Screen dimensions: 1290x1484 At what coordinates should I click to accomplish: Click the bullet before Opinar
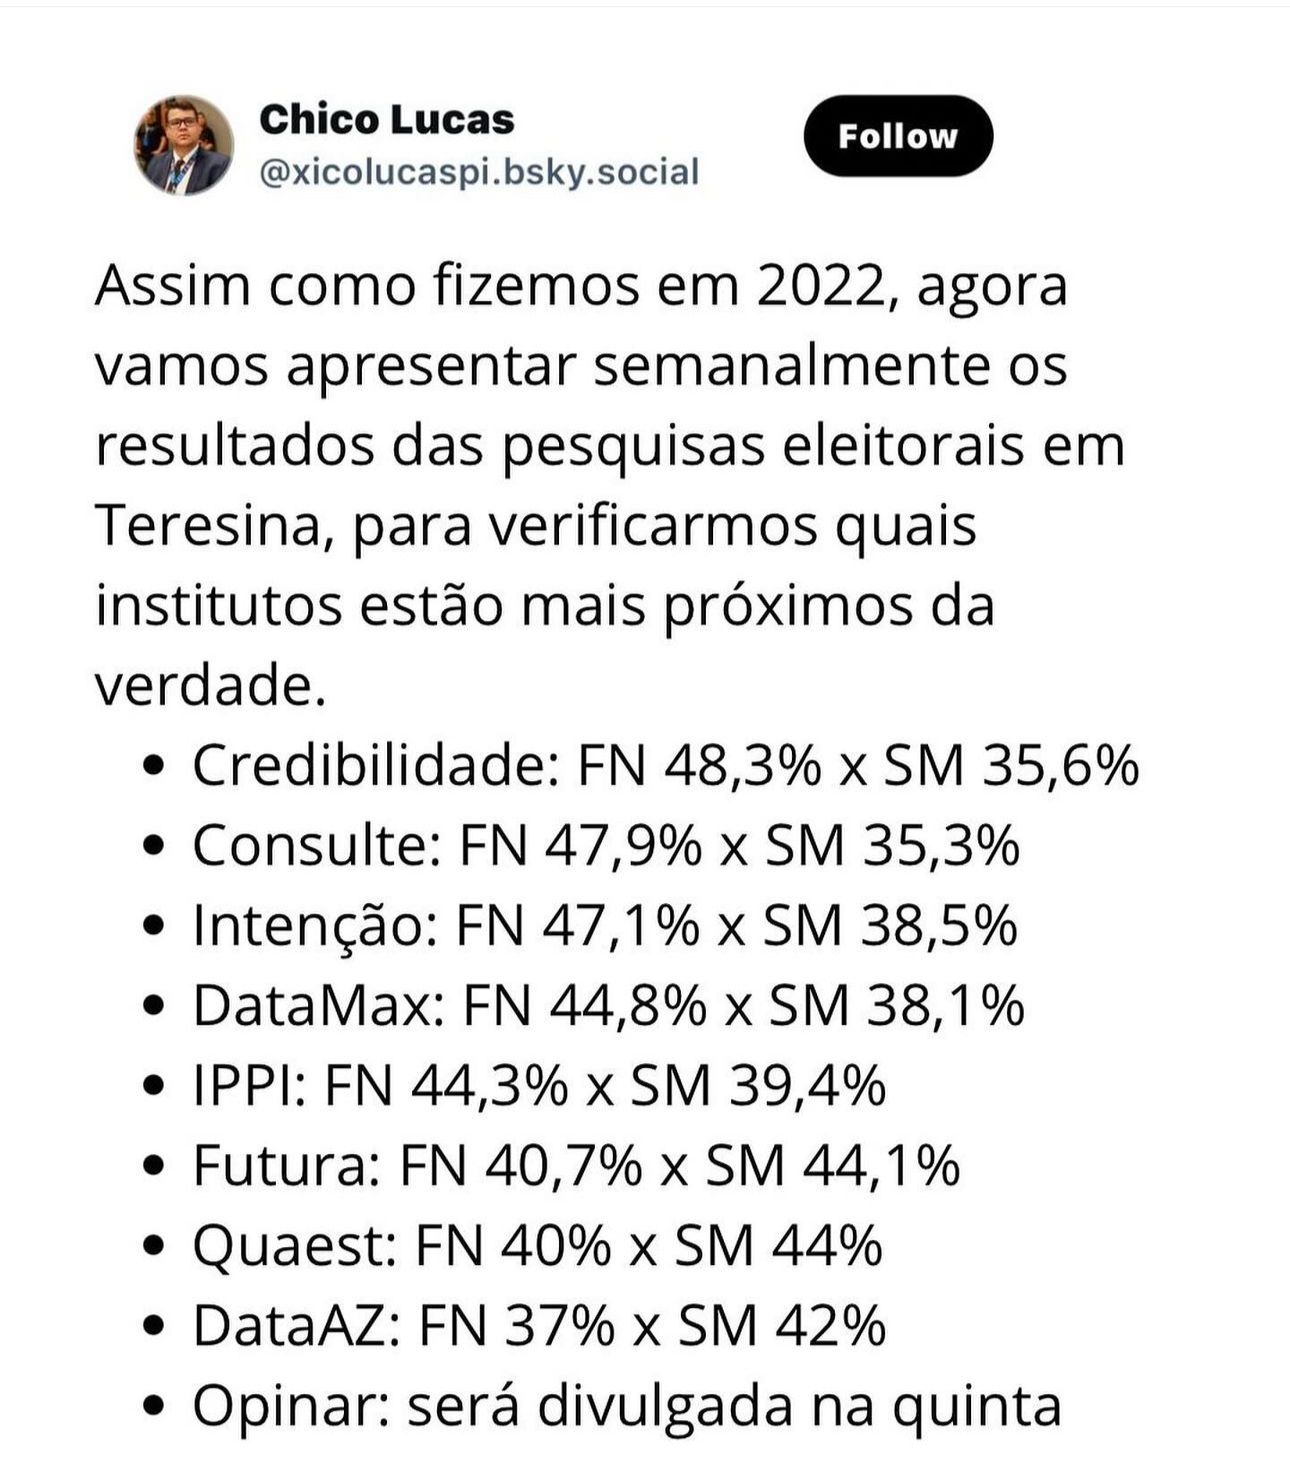(153, 1407)
